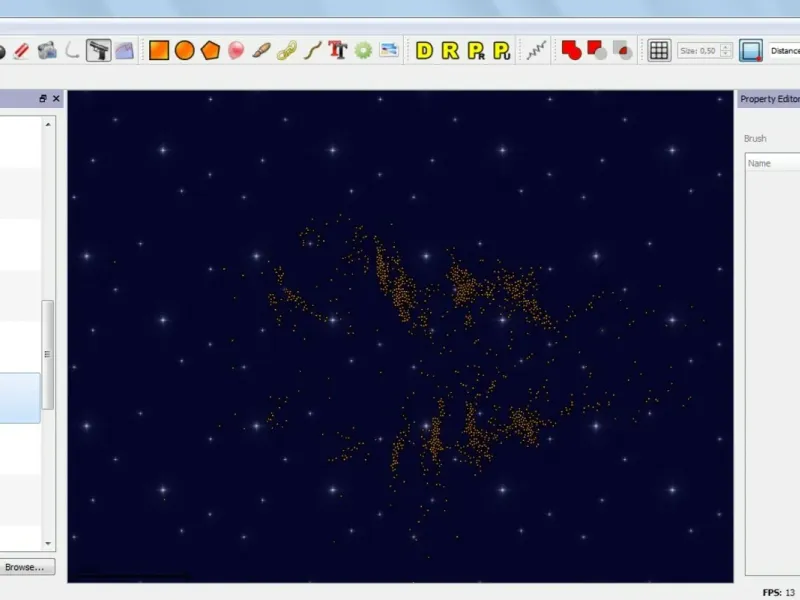Close the left side panel

coord(56,98)
